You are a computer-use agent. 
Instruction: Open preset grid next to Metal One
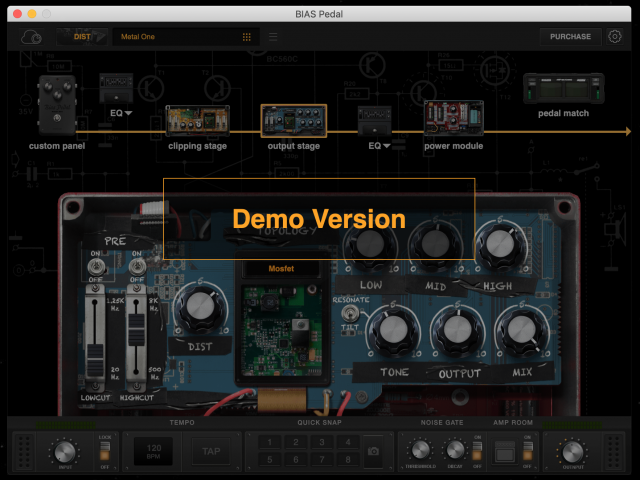coord(247,37)
